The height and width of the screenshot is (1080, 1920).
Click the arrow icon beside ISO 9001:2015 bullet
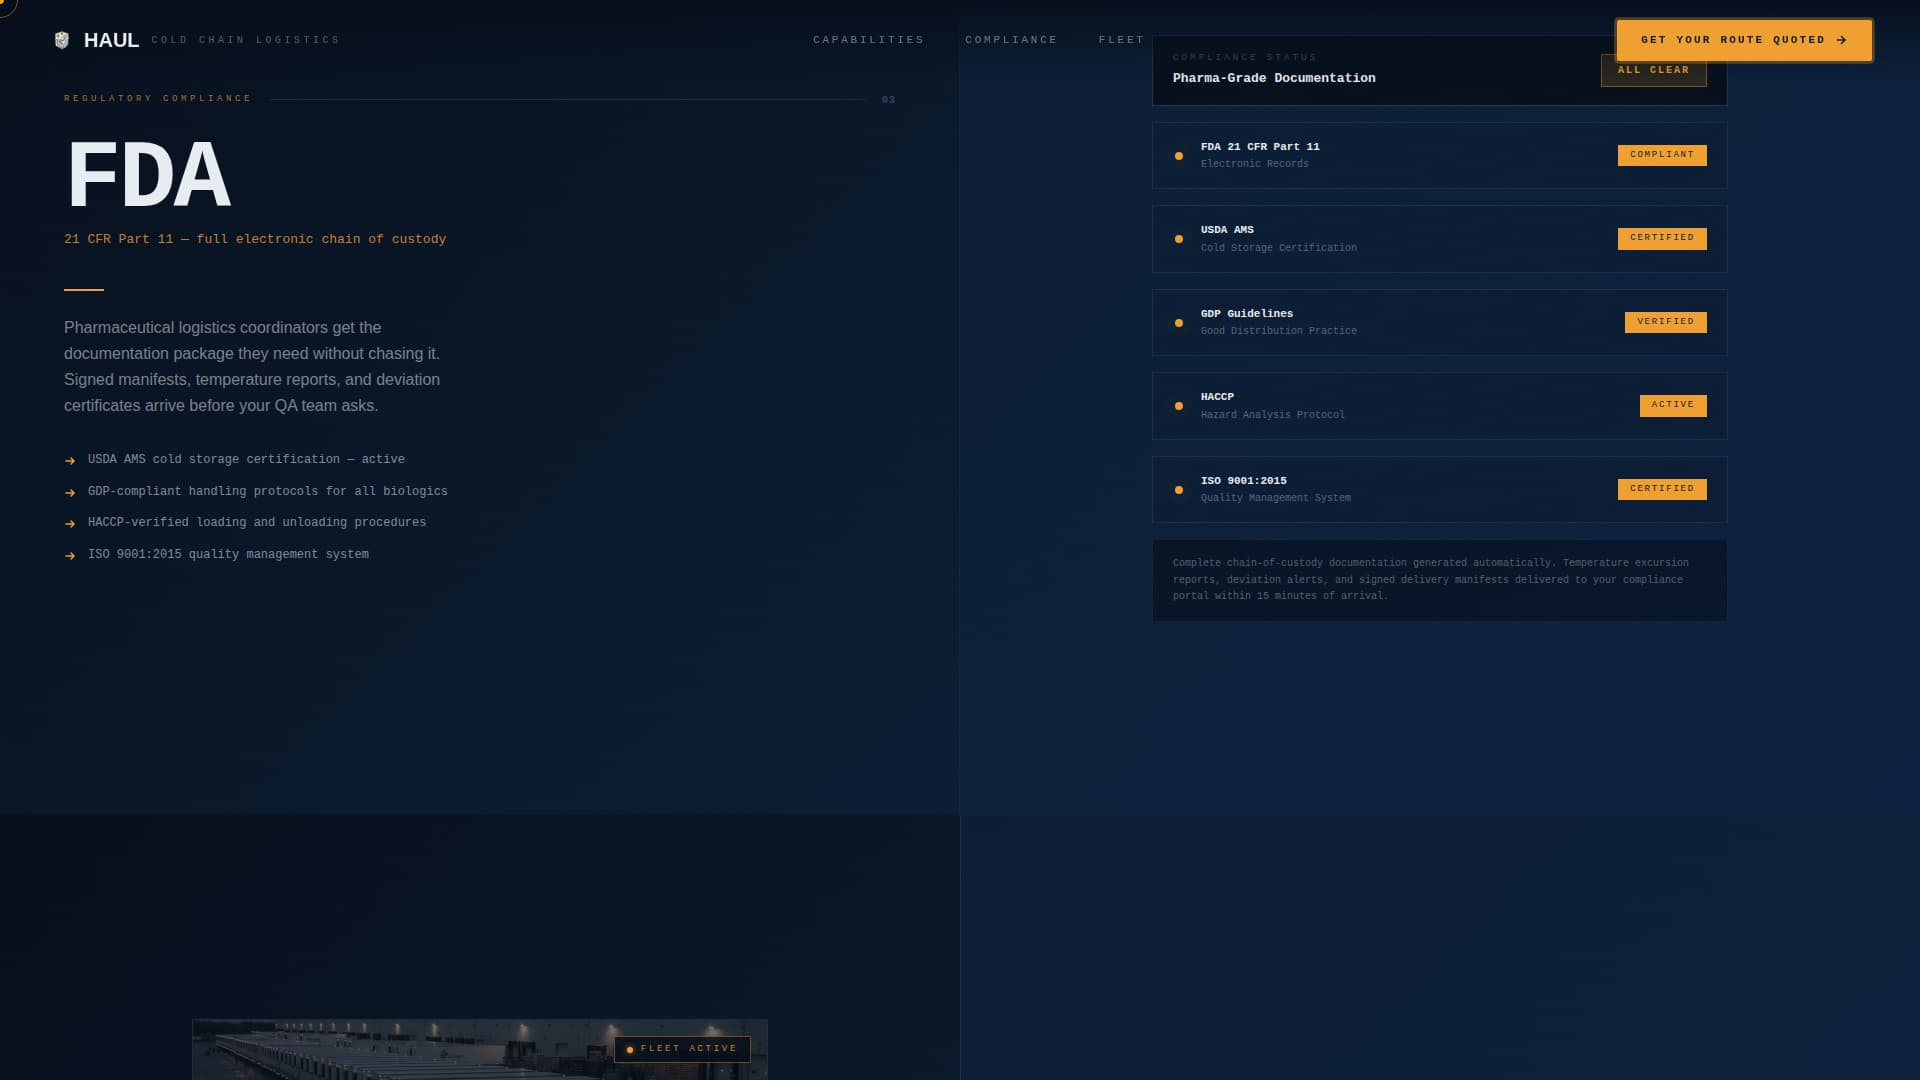(x=70, y=556)
